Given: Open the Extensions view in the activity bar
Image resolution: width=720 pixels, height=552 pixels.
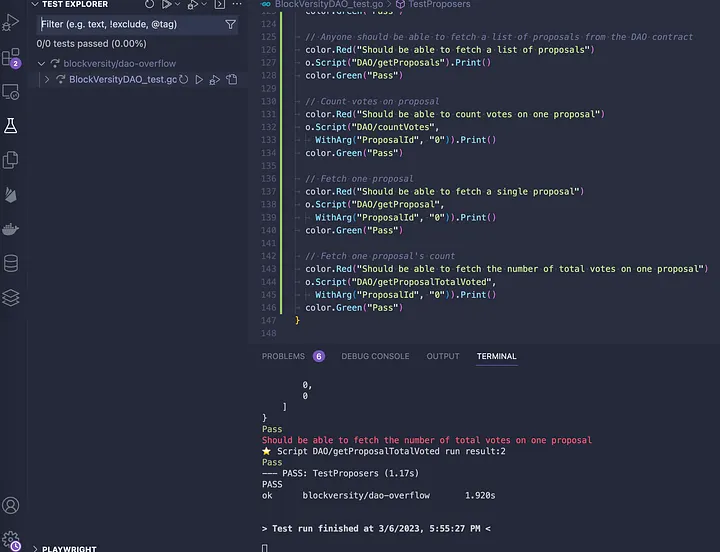Looking at the screenshot, I should [11, 57].
